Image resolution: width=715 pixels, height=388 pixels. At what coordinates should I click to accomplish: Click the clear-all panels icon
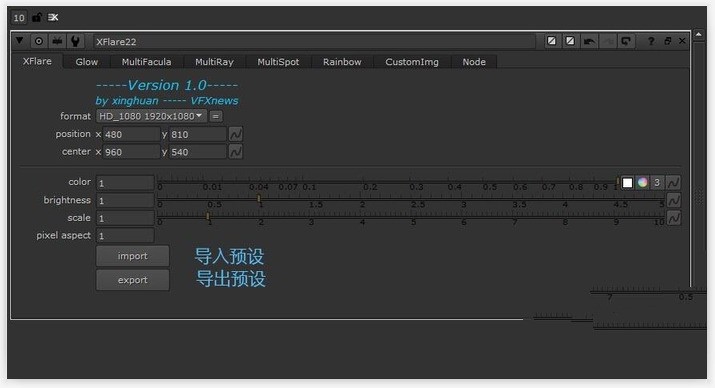[x=53, y=17]
